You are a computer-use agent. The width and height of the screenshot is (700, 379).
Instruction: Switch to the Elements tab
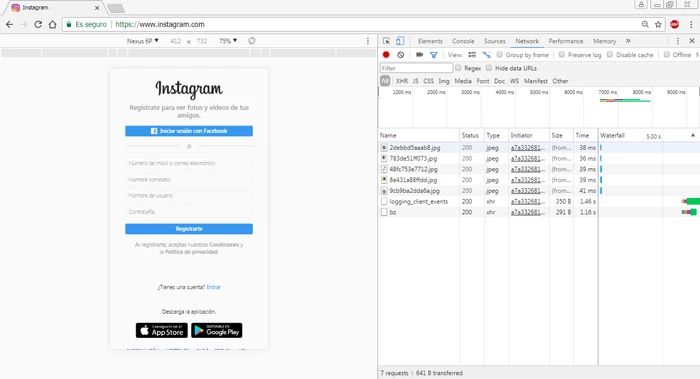tap(430, 41)
